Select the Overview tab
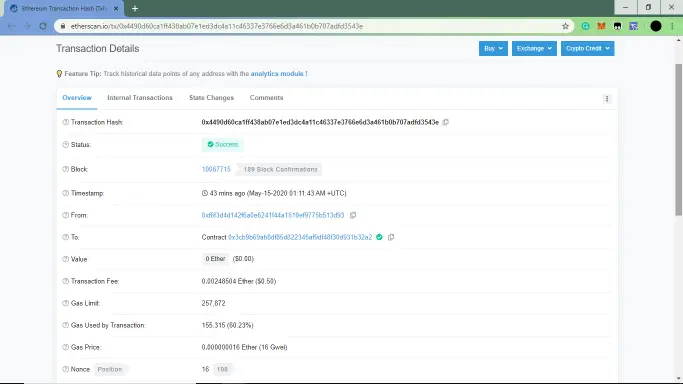 (77, 98)
